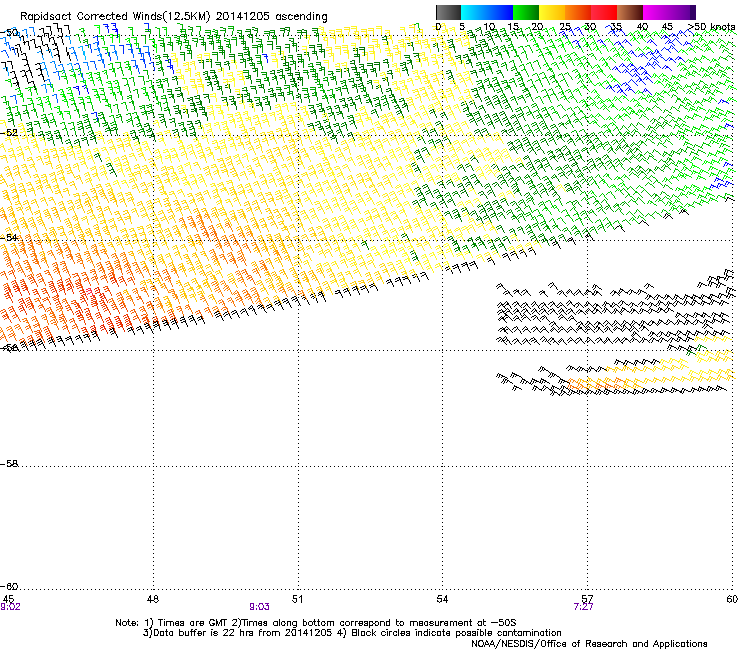740x650 pixels.
Task: Click the brown 35-40 knots color swatch
Action: [630, 12]
